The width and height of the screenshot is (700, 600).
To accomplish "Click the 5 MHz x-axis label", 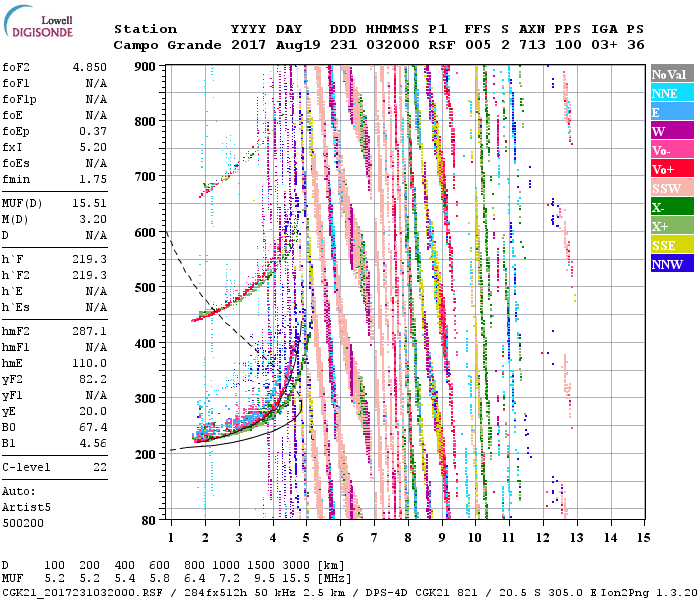I will [x=306, y=538].
